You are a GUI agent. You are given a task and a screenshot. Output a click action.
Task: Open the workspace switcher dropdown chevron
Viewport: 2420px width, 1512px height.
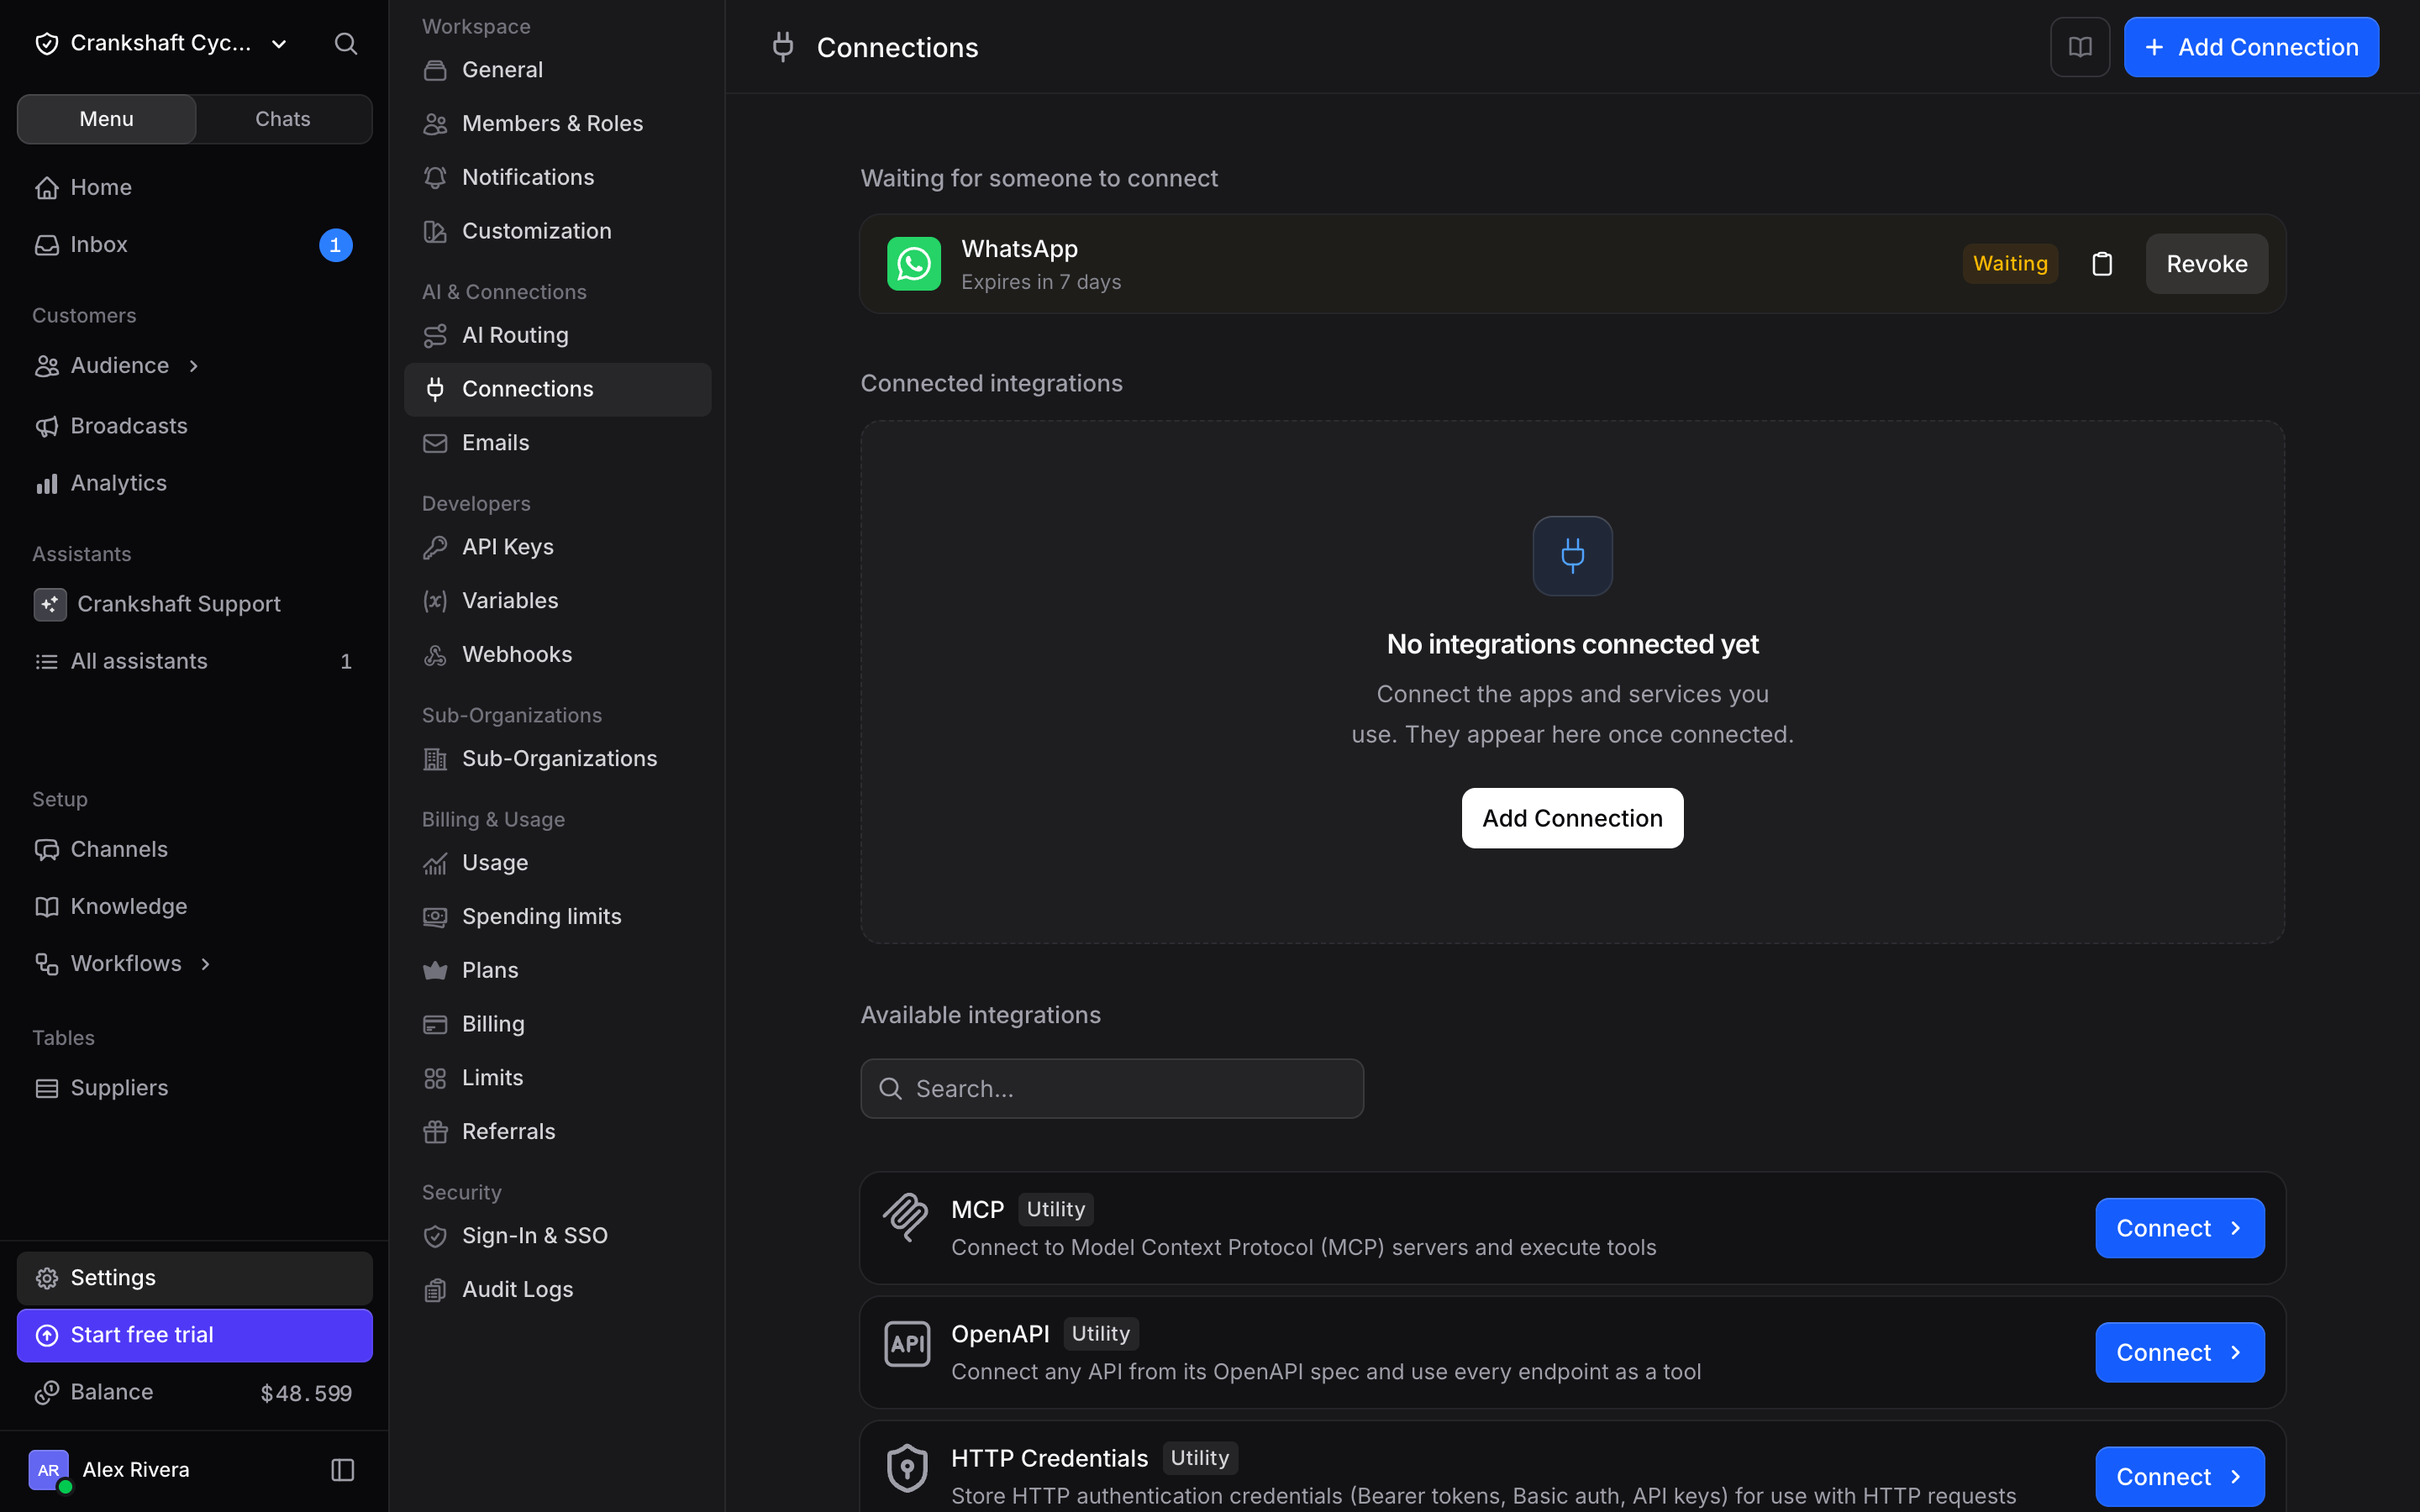pyautogui.click(x=279, y=44)
